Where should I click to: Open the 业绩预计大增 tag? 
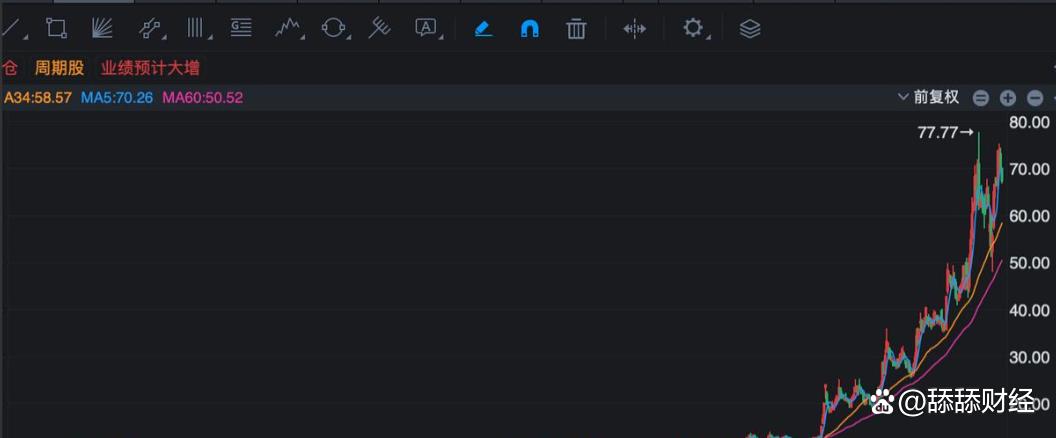coord(150,68)
